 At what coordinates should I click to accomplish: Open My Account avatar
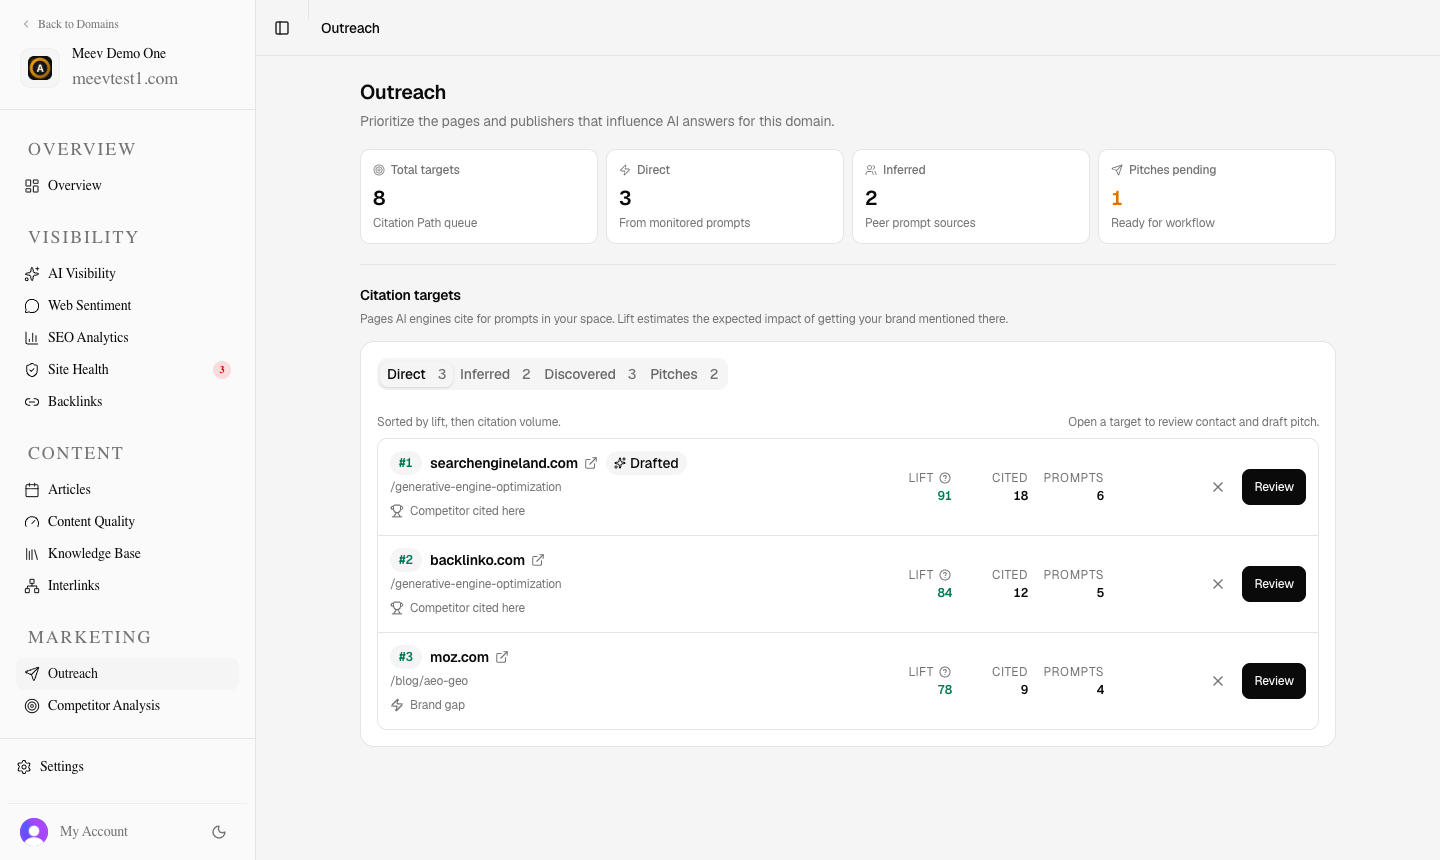(34, 832)
